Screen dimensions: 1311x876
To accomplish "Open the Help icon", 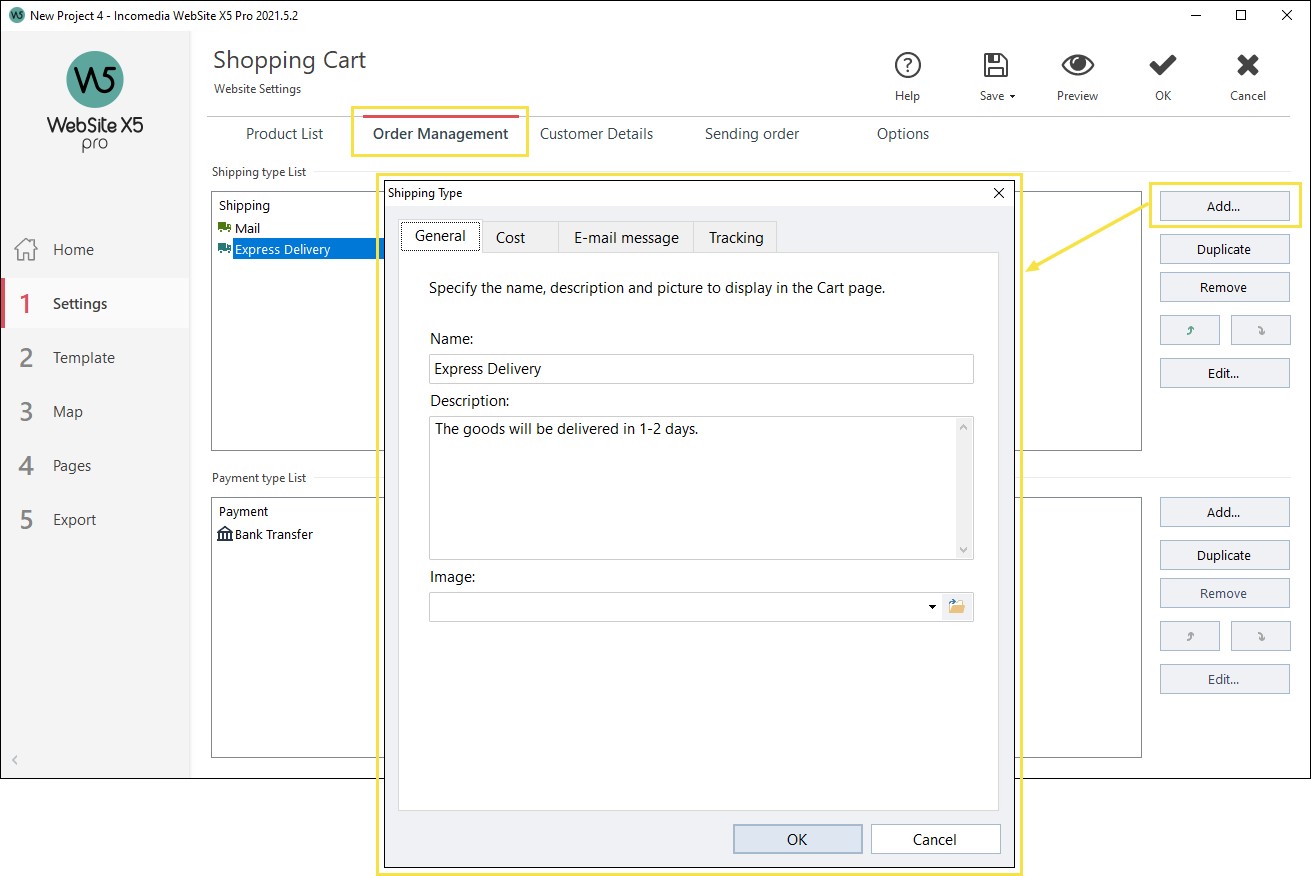I will (907, 66).
